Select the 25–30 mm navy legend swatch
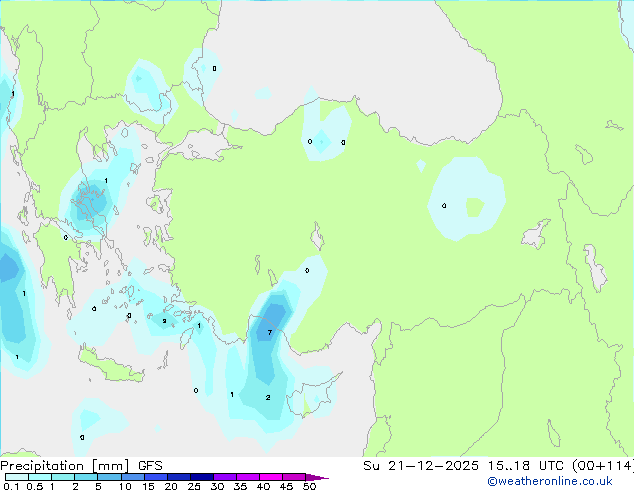The width and height of the screenshot is (634, 490). (202, 477)
